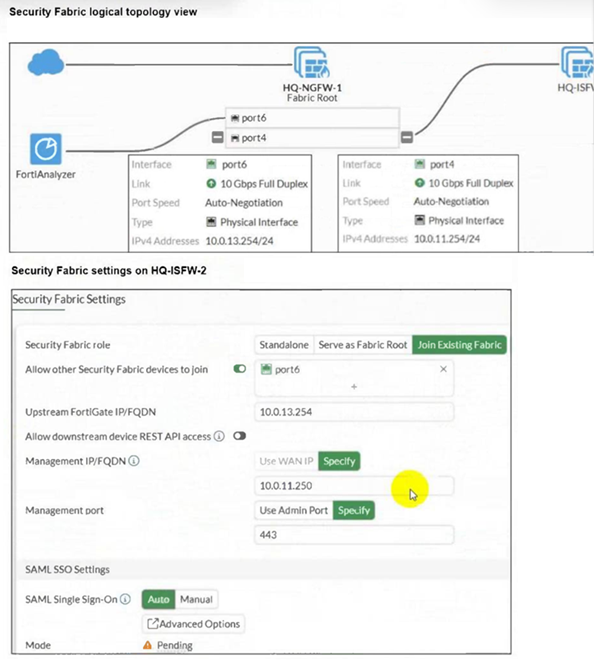
Task: Click the 10 Gbps link status icon for port4
Action: click(x=419, y=183)
